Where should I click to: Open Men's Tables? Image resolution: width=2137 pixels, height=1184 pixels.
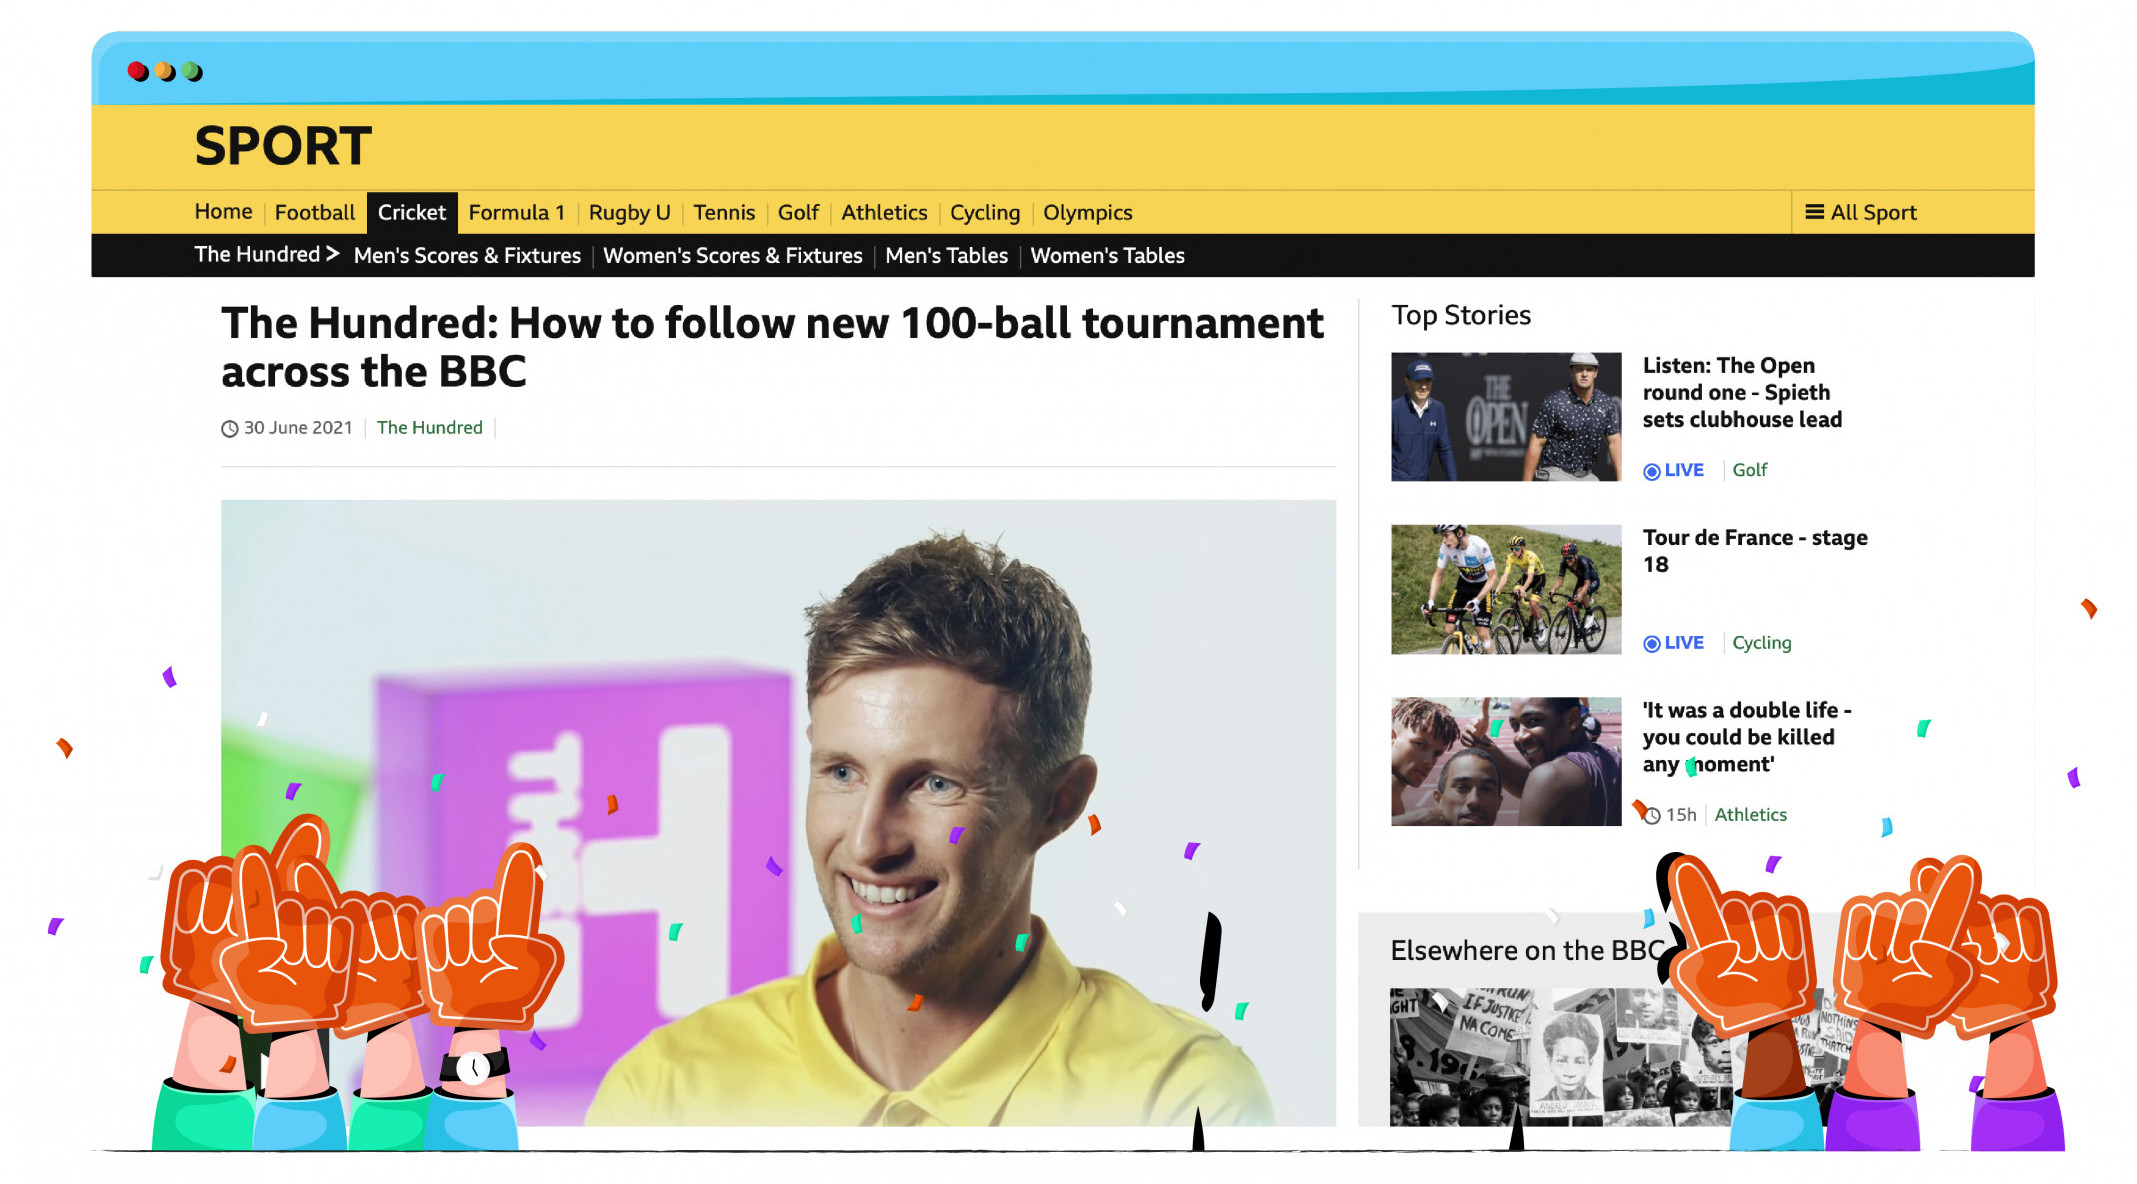[x=946, y=255]
